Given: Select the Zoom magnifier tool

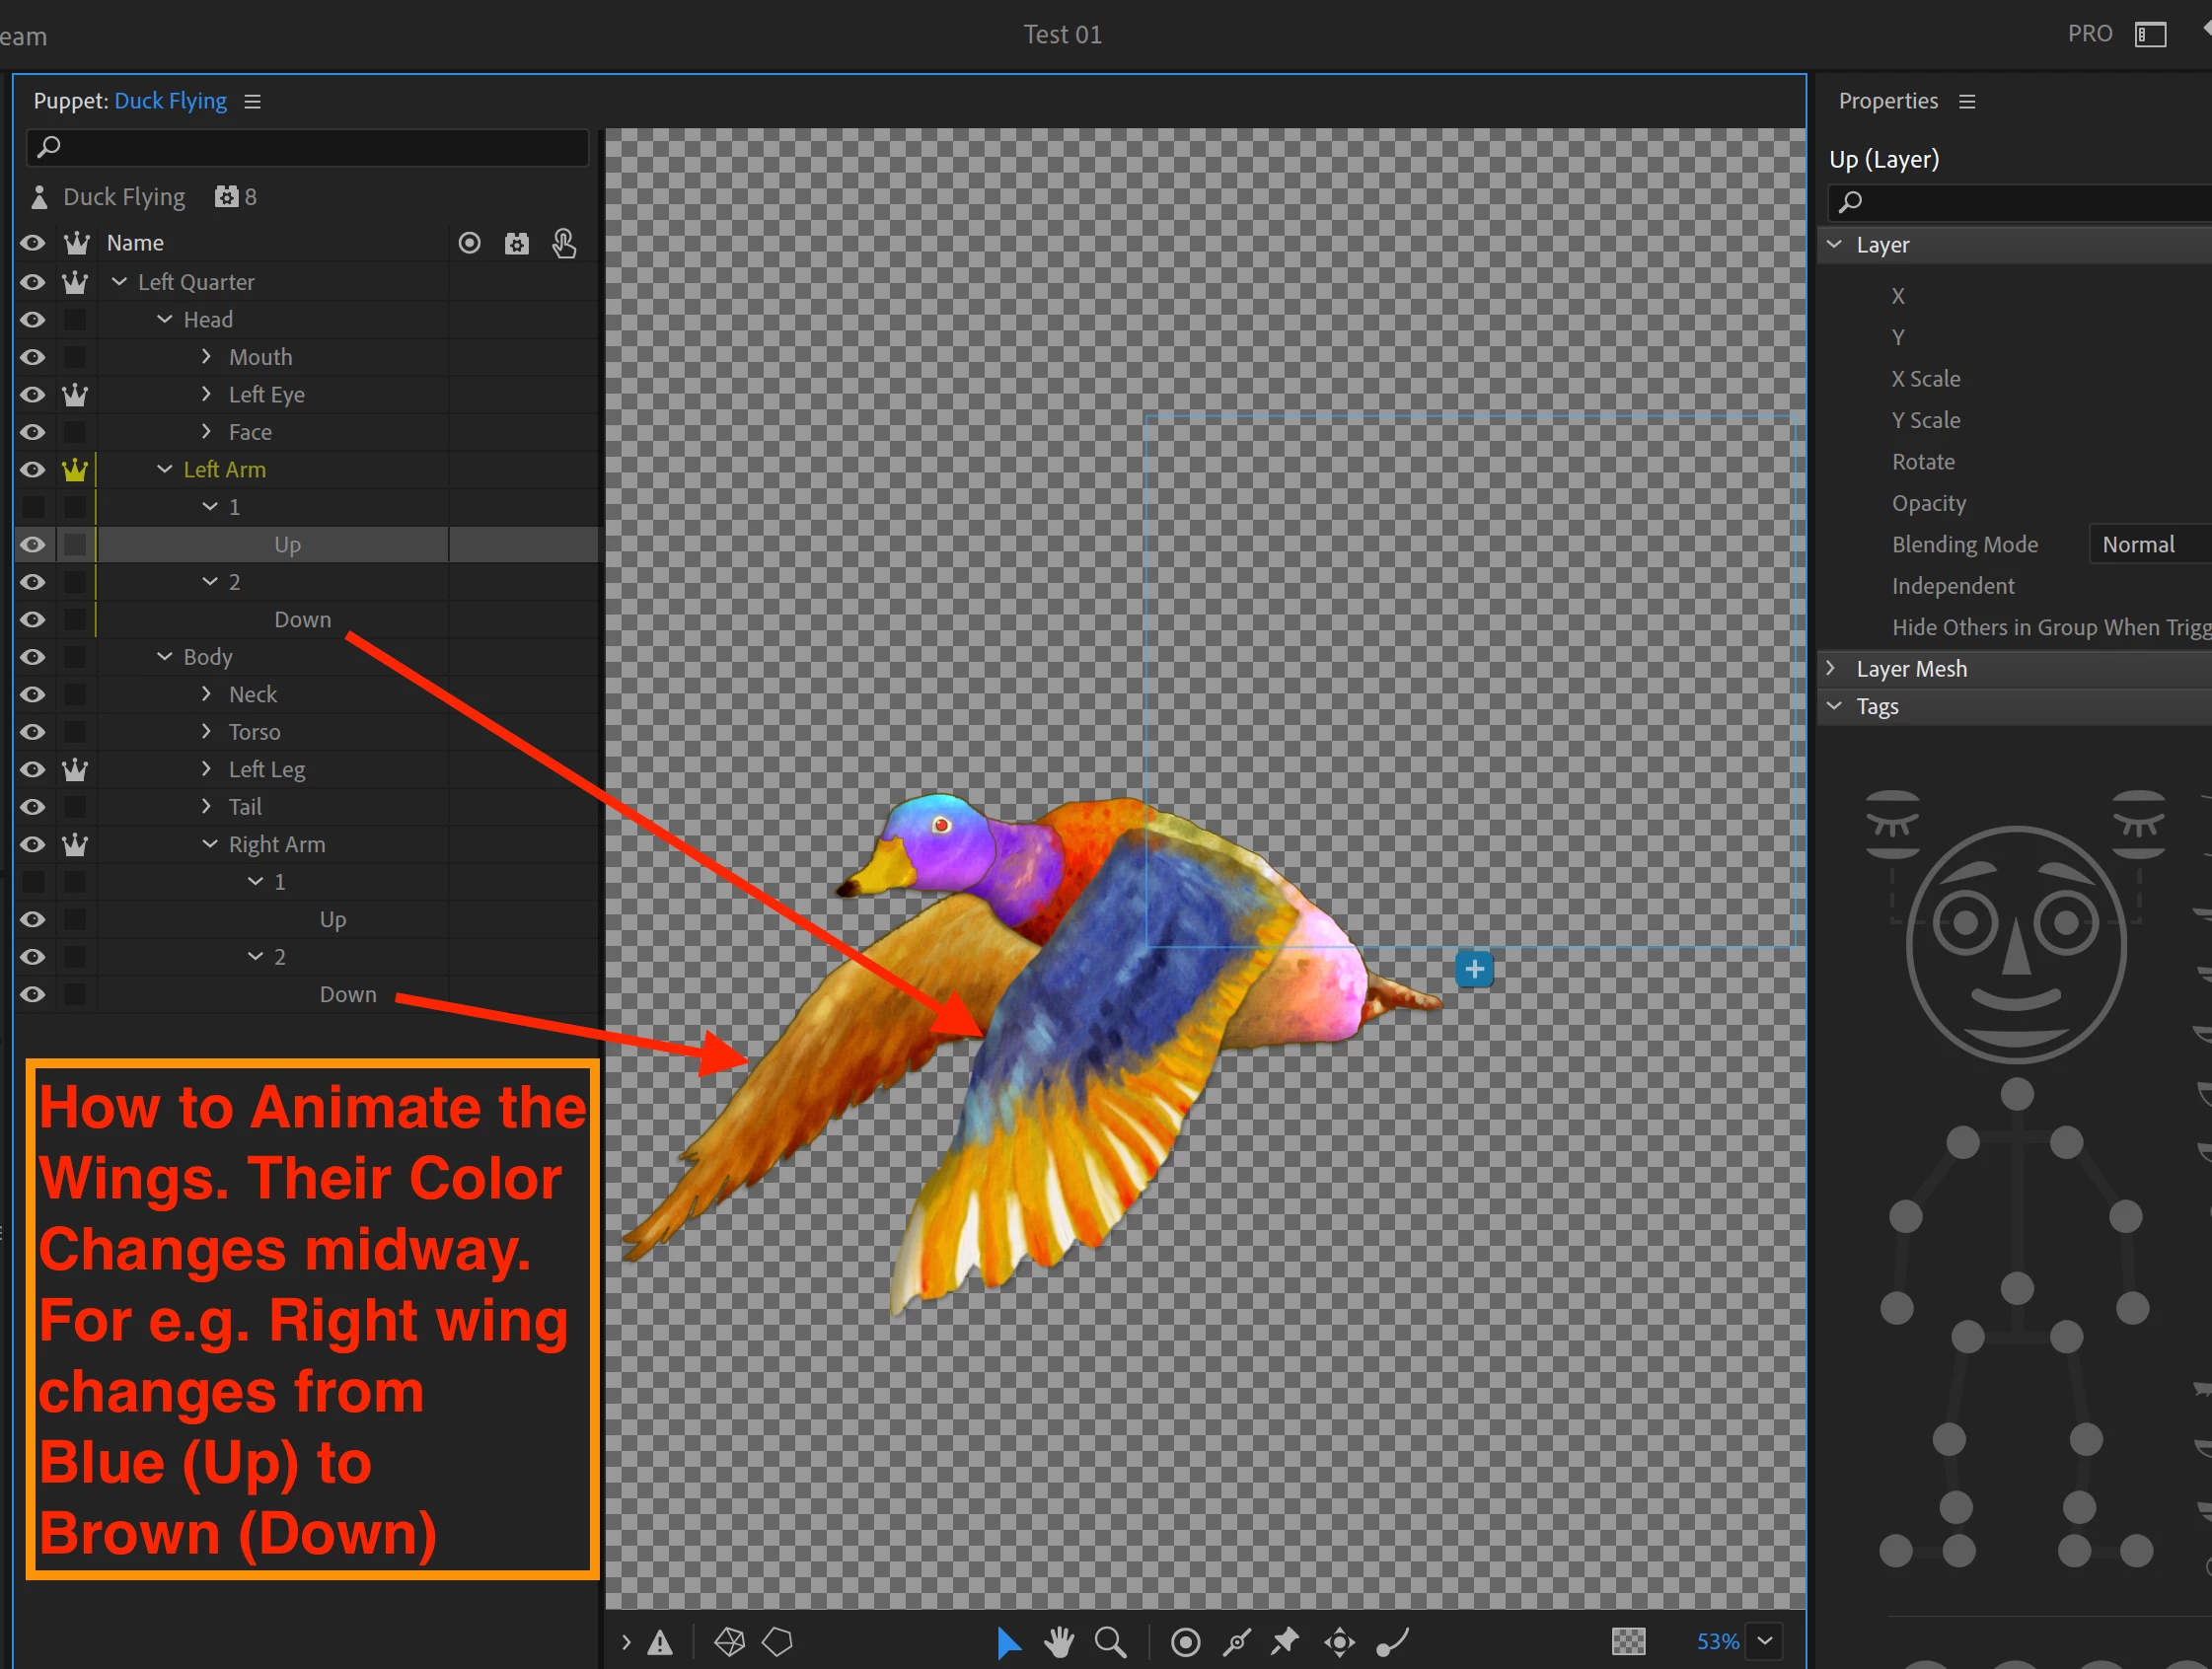Looking at the screenshot, I should (x=1109, y=1642).
